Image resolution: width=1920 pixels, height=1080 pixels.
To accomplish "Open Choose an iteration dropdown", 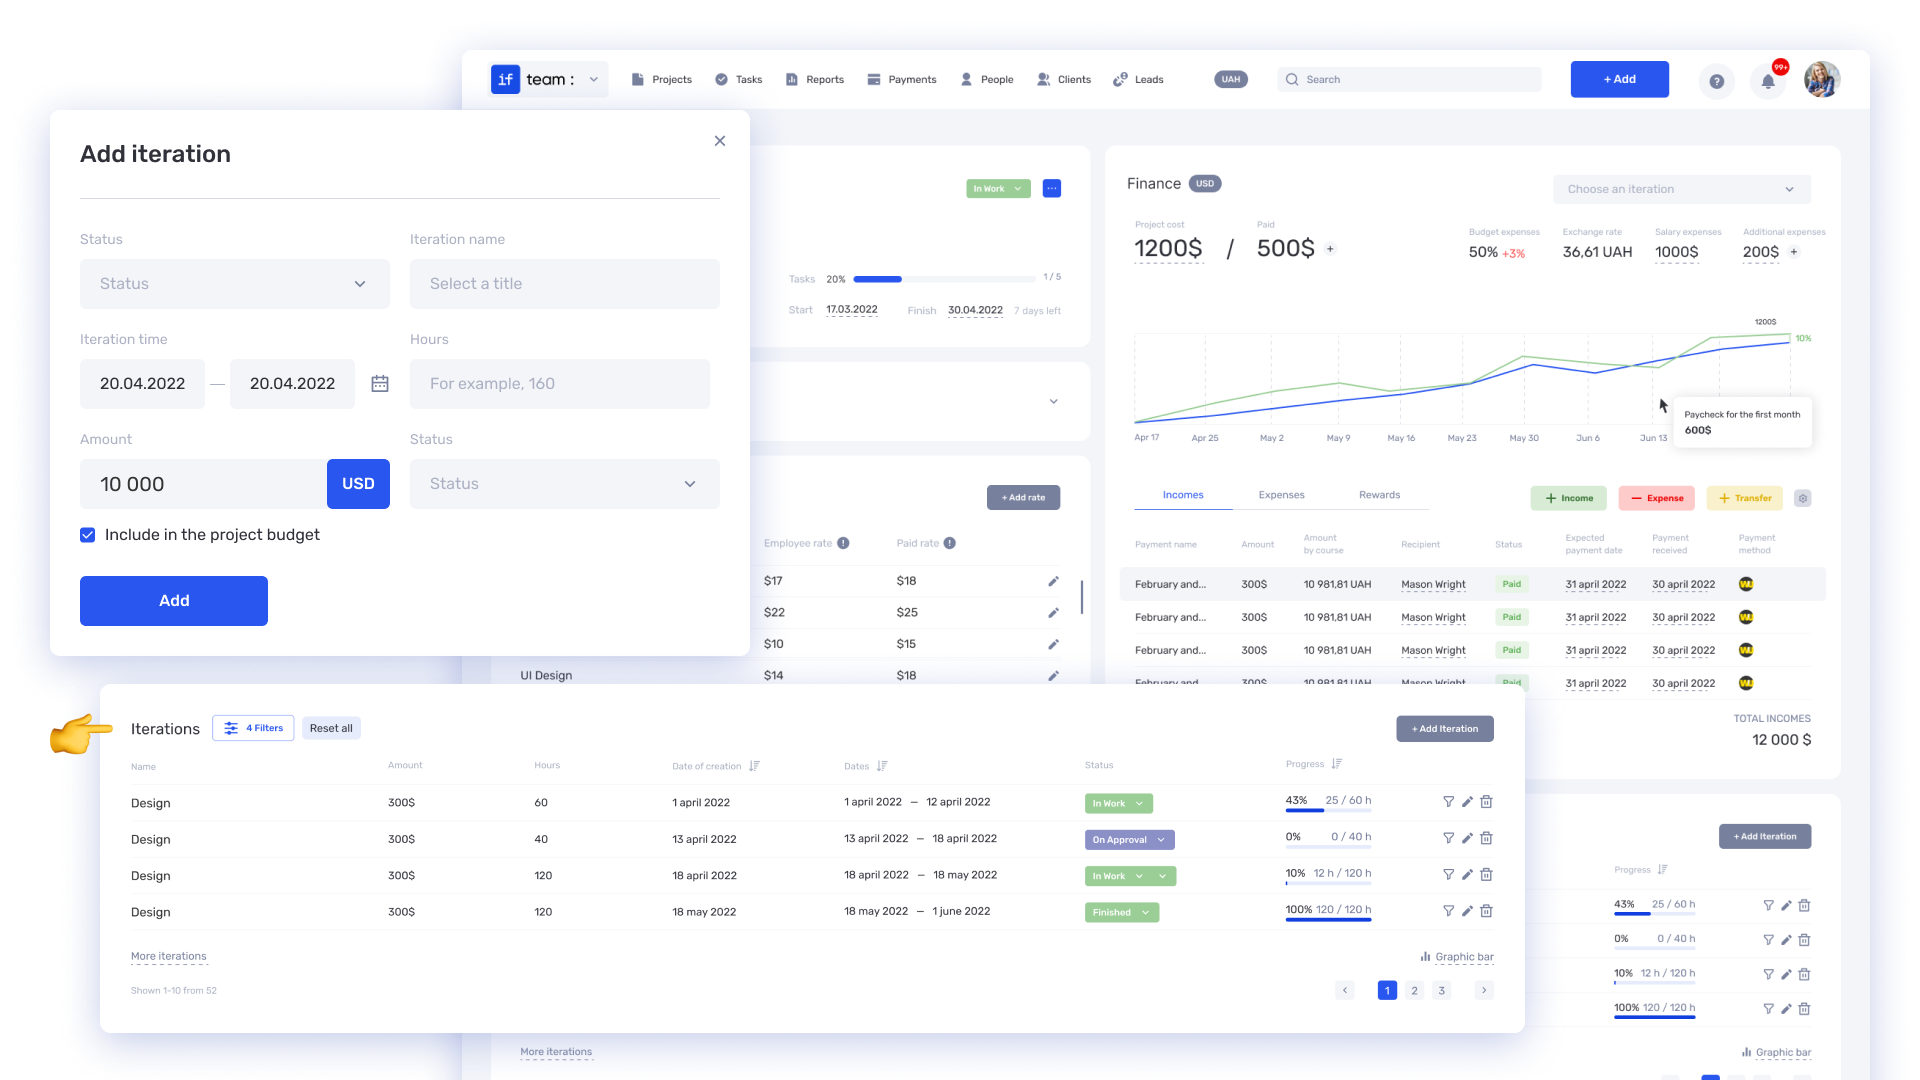I will tap(1681, 189).
